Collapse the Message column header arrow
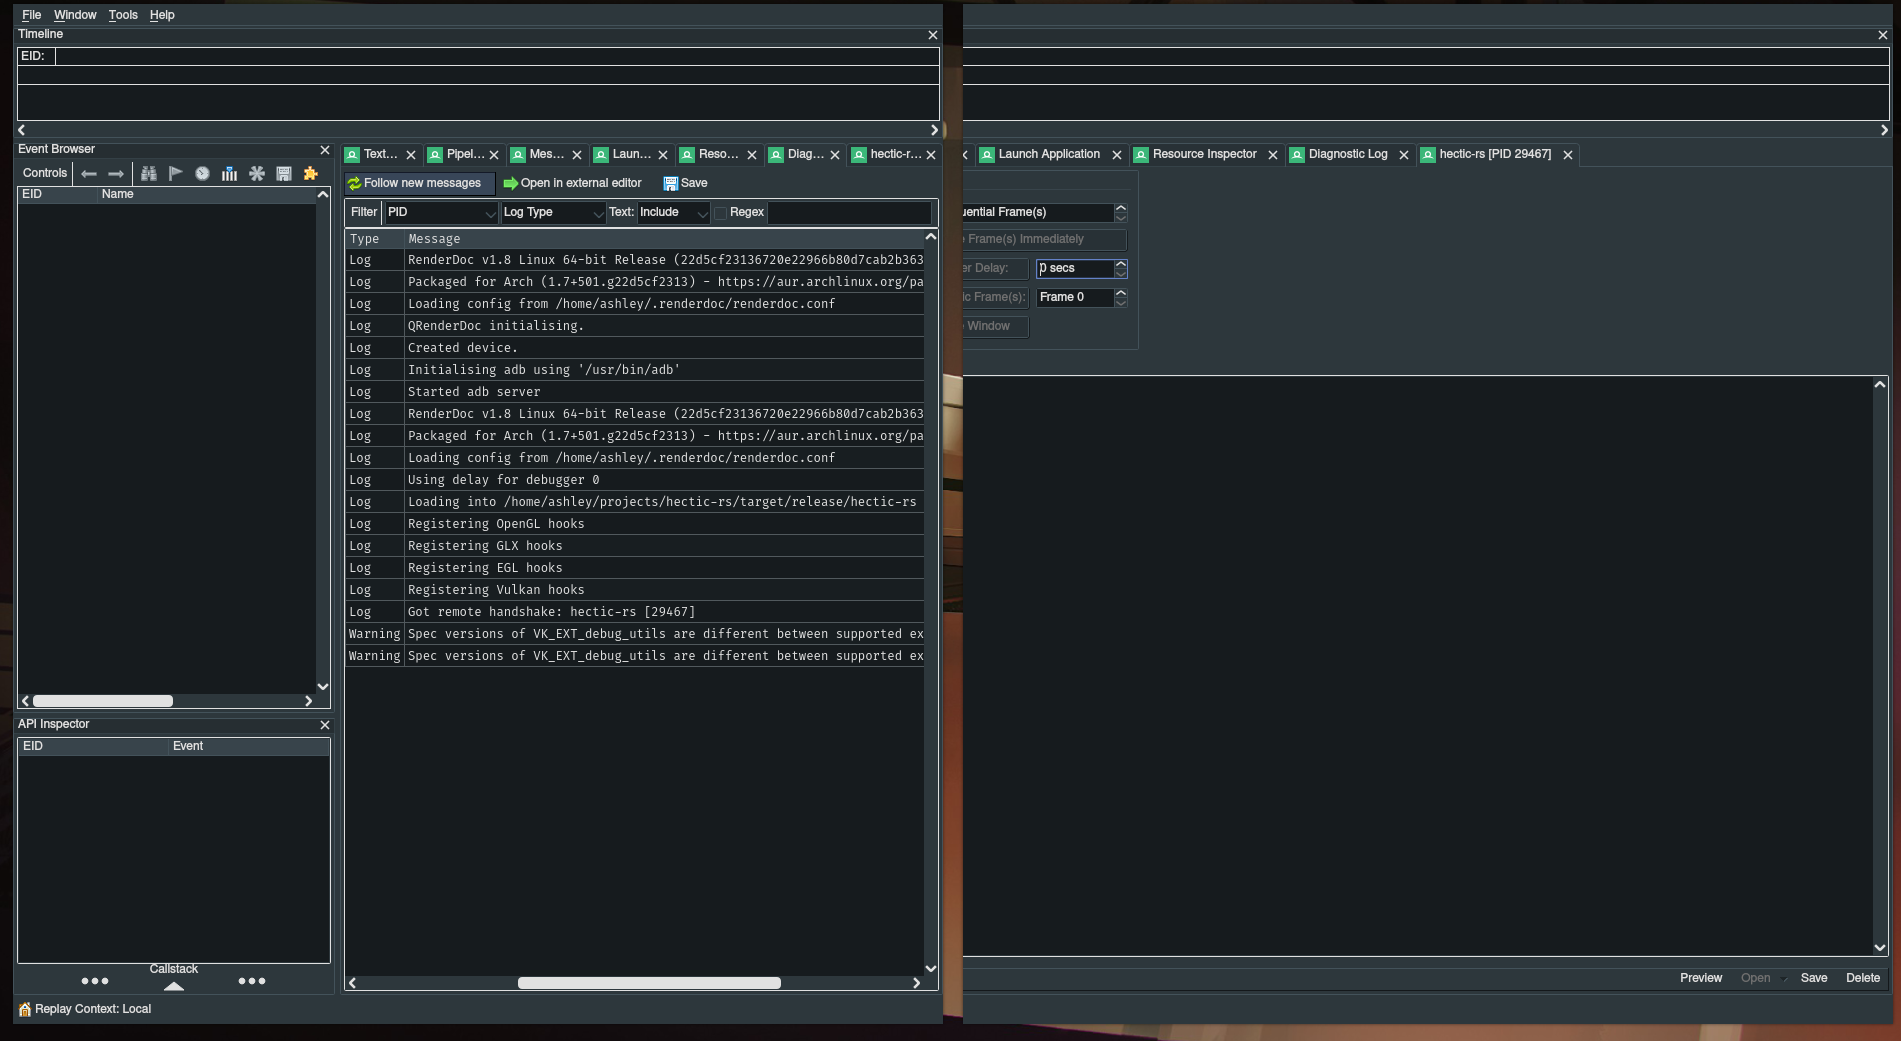 point(929,237)
